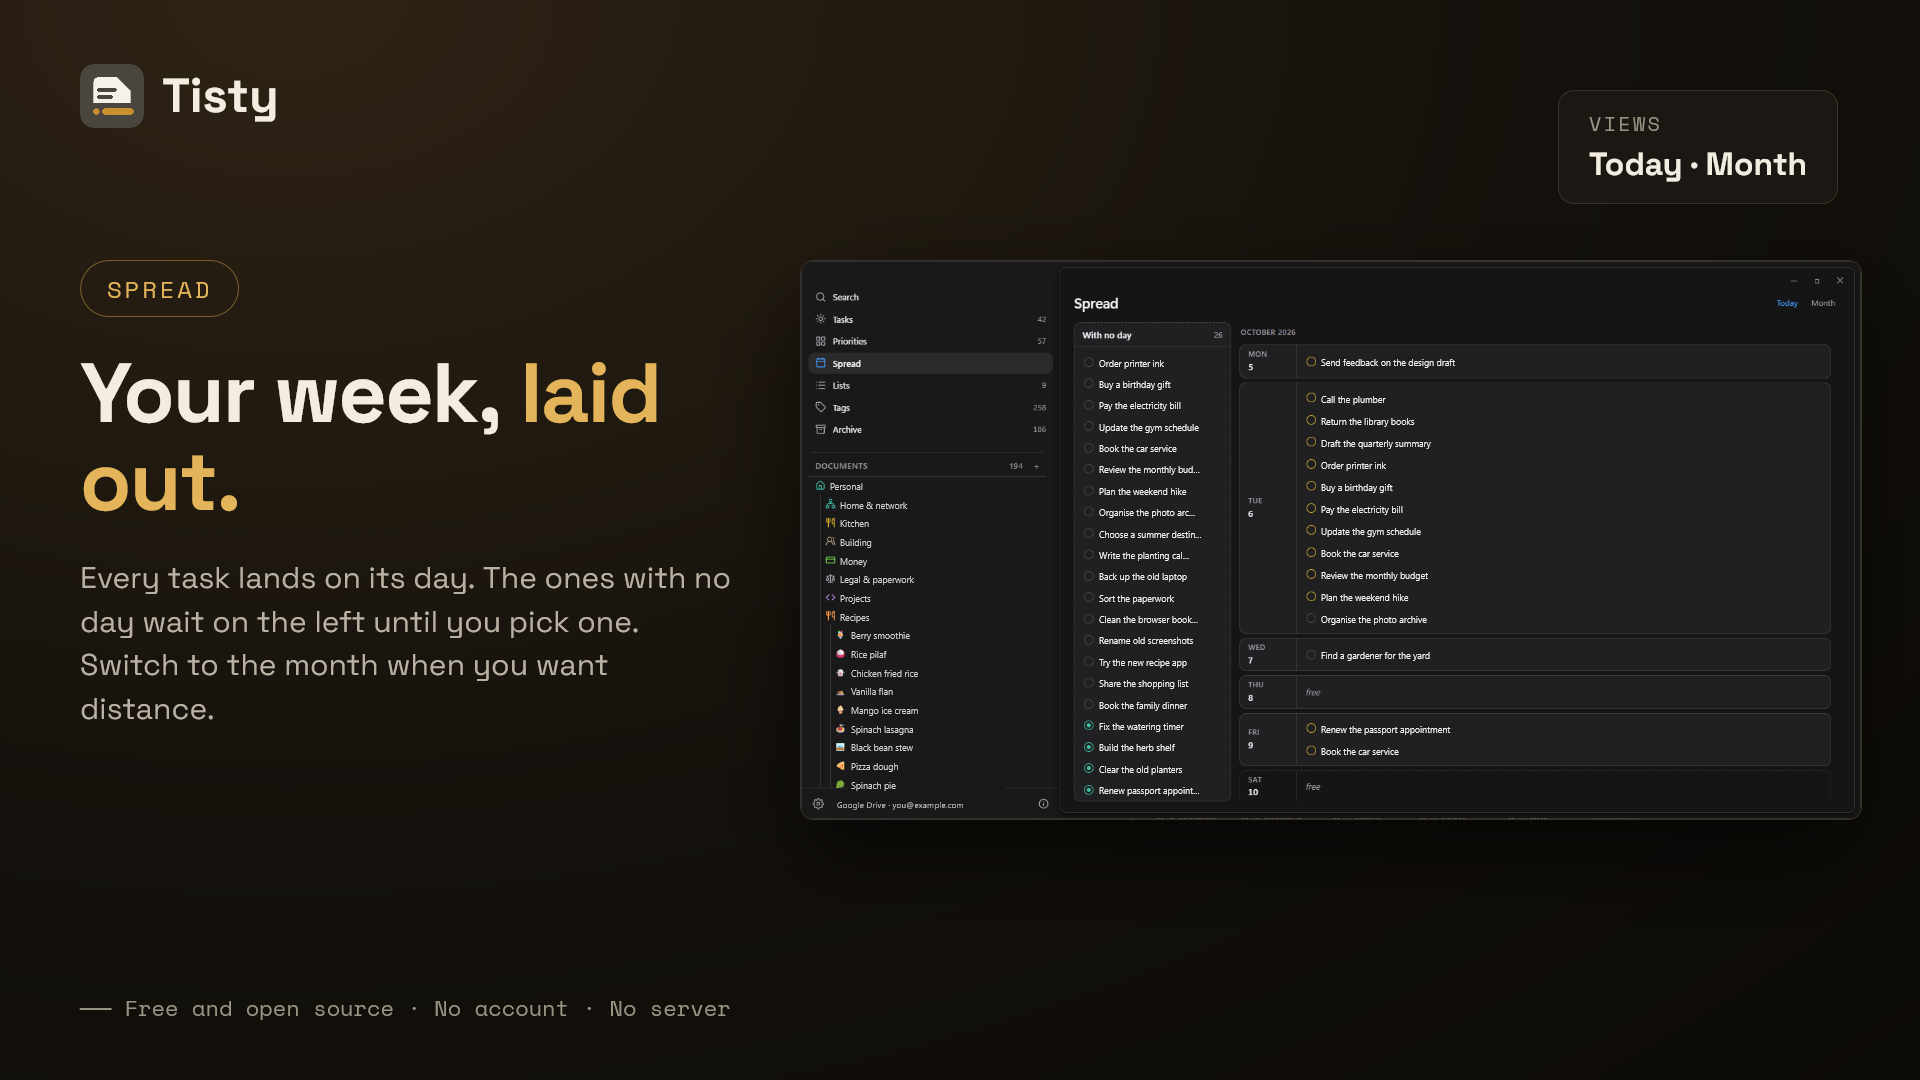Complete Send feedback on the design draft

click(1310, 362)
